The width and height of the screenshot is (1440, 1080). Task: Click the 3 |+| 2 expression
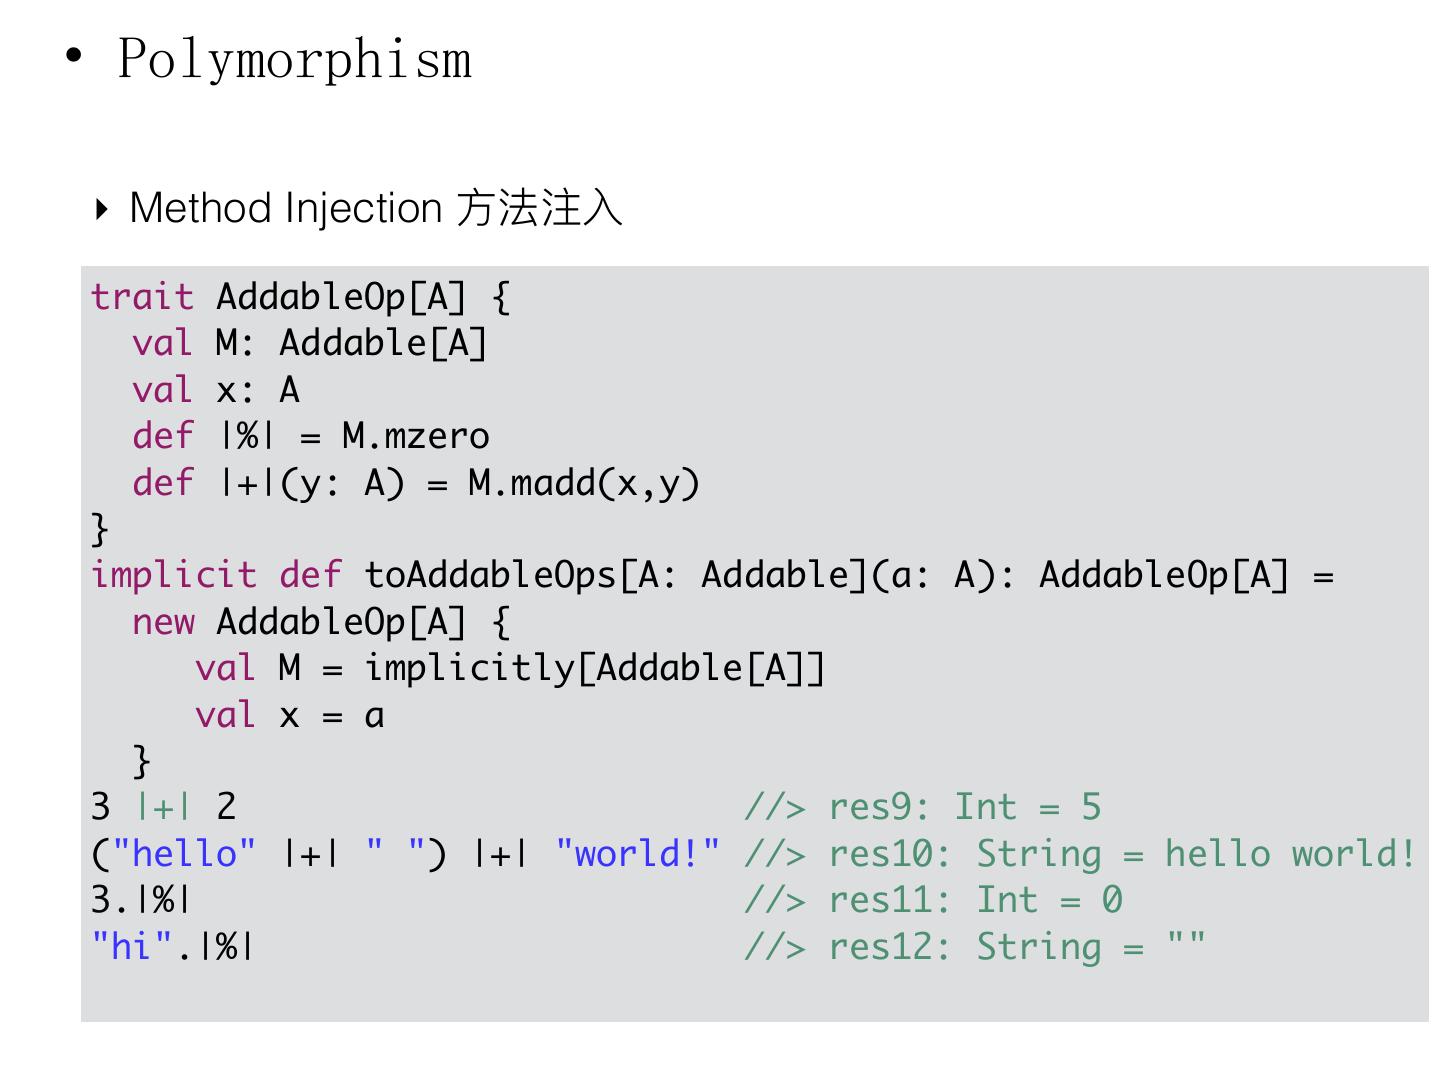pyautogui.click(x=163, y=806)
